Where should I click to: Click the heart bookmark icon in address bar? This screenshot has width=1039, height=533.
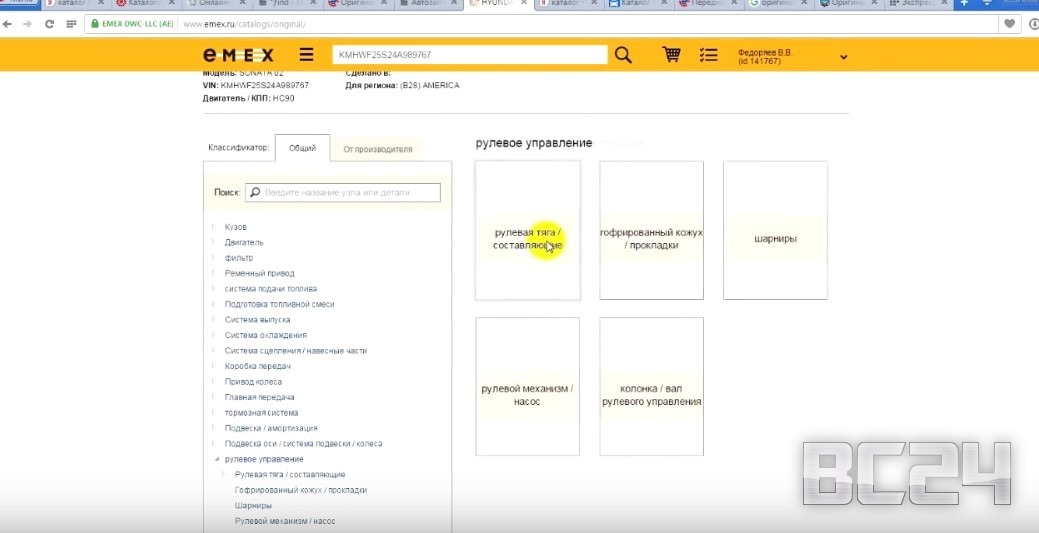pos(1011,23)
